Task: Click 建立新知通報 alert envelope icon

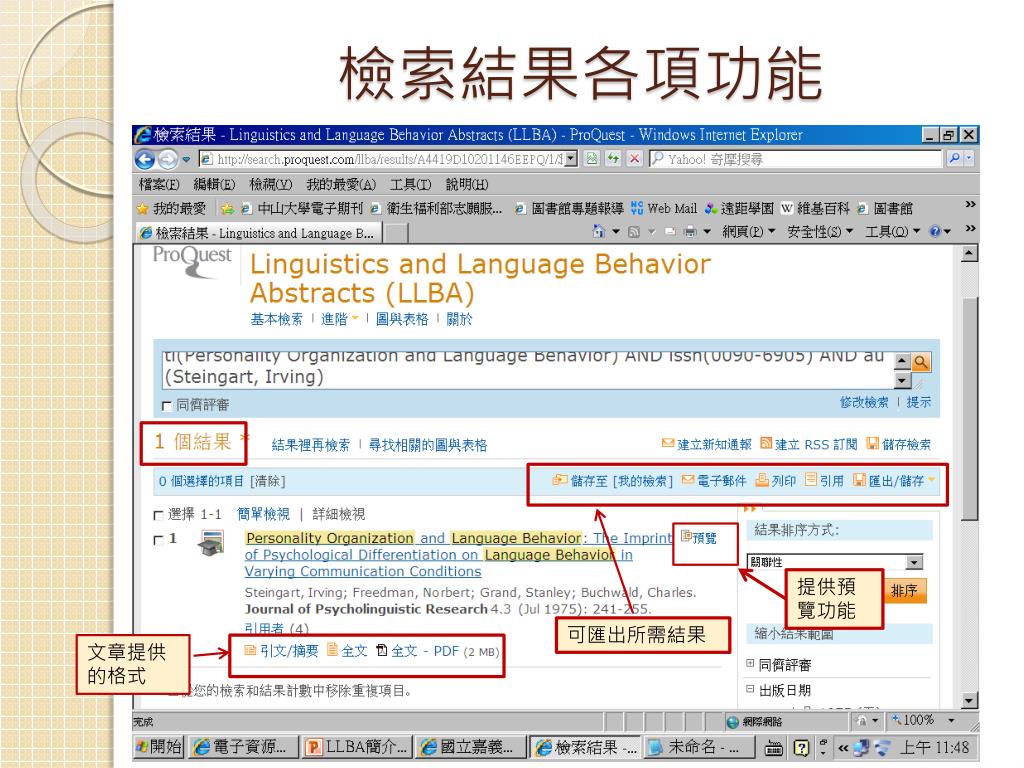Action: pos(667,443)
